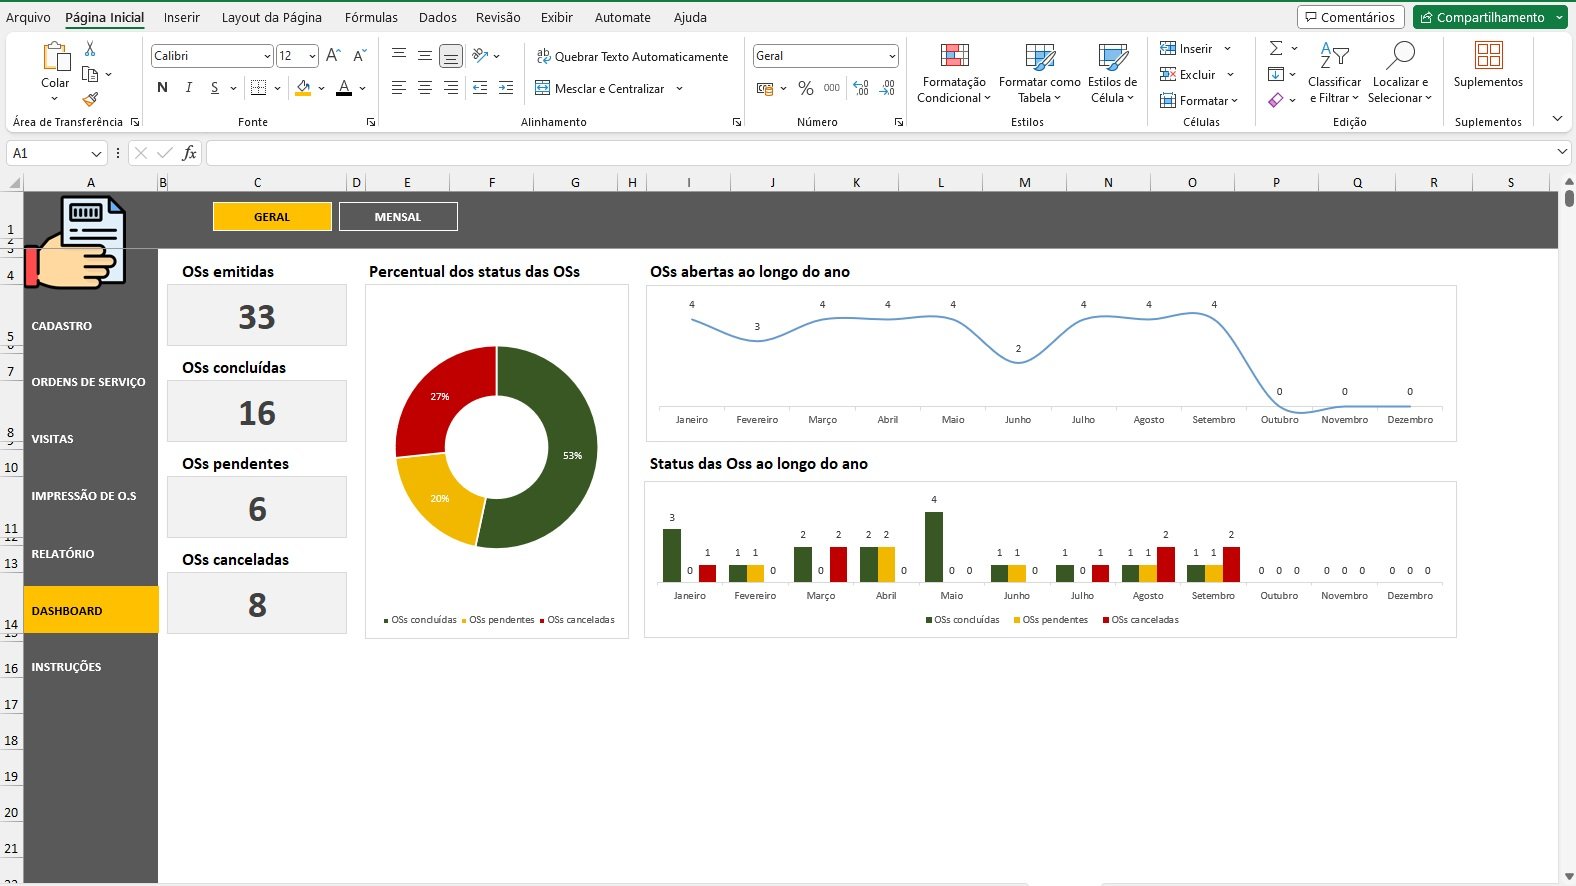Open Mesclar e Centralizar dropdown arrow

tap(680, 89)
